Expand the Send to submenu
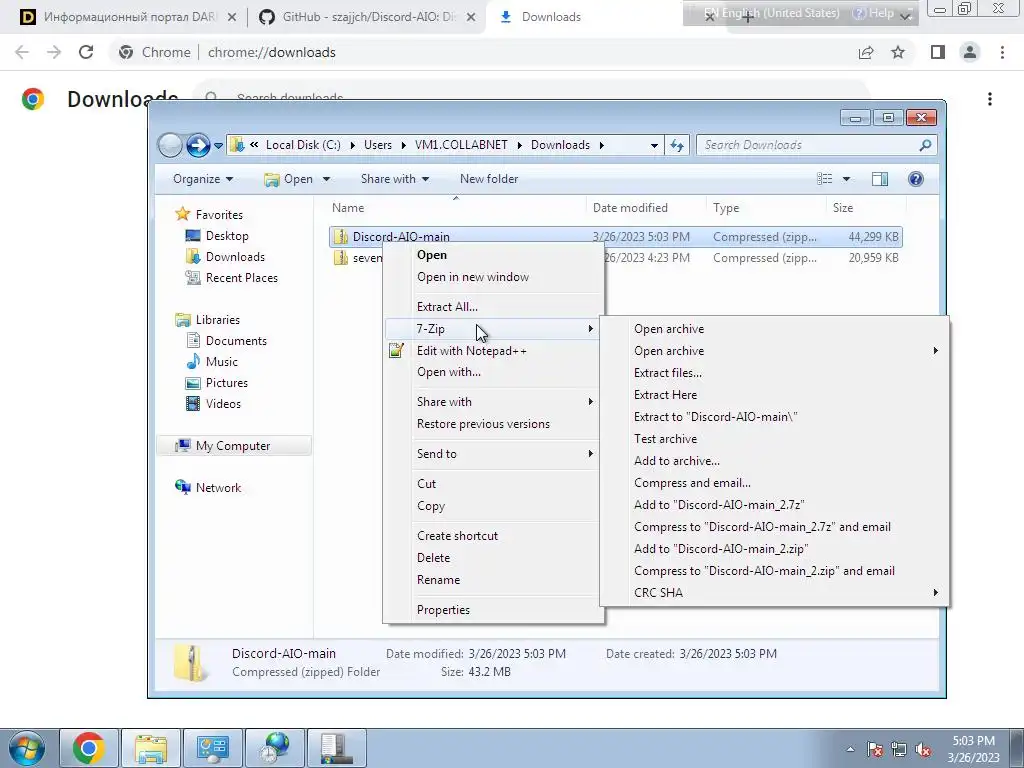The image size is (1024, 768). tap(493, 454)
